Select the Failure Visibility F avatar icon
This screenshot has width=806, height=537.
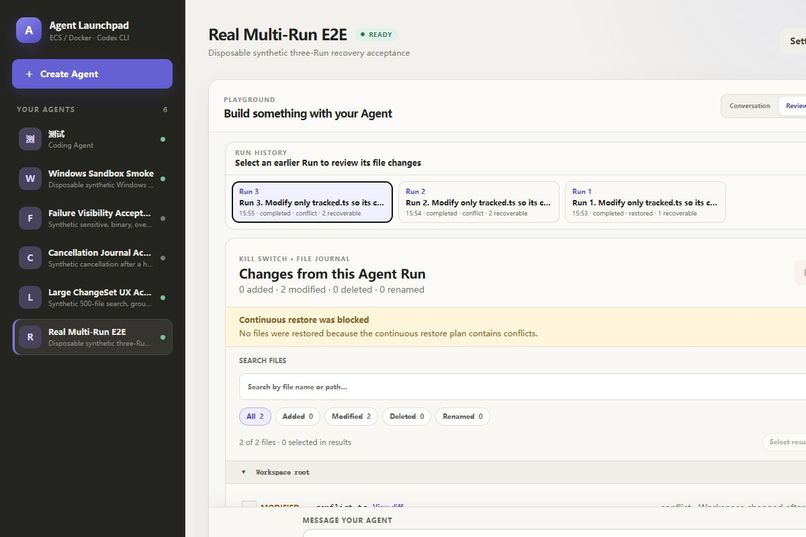tap(30, 218)
